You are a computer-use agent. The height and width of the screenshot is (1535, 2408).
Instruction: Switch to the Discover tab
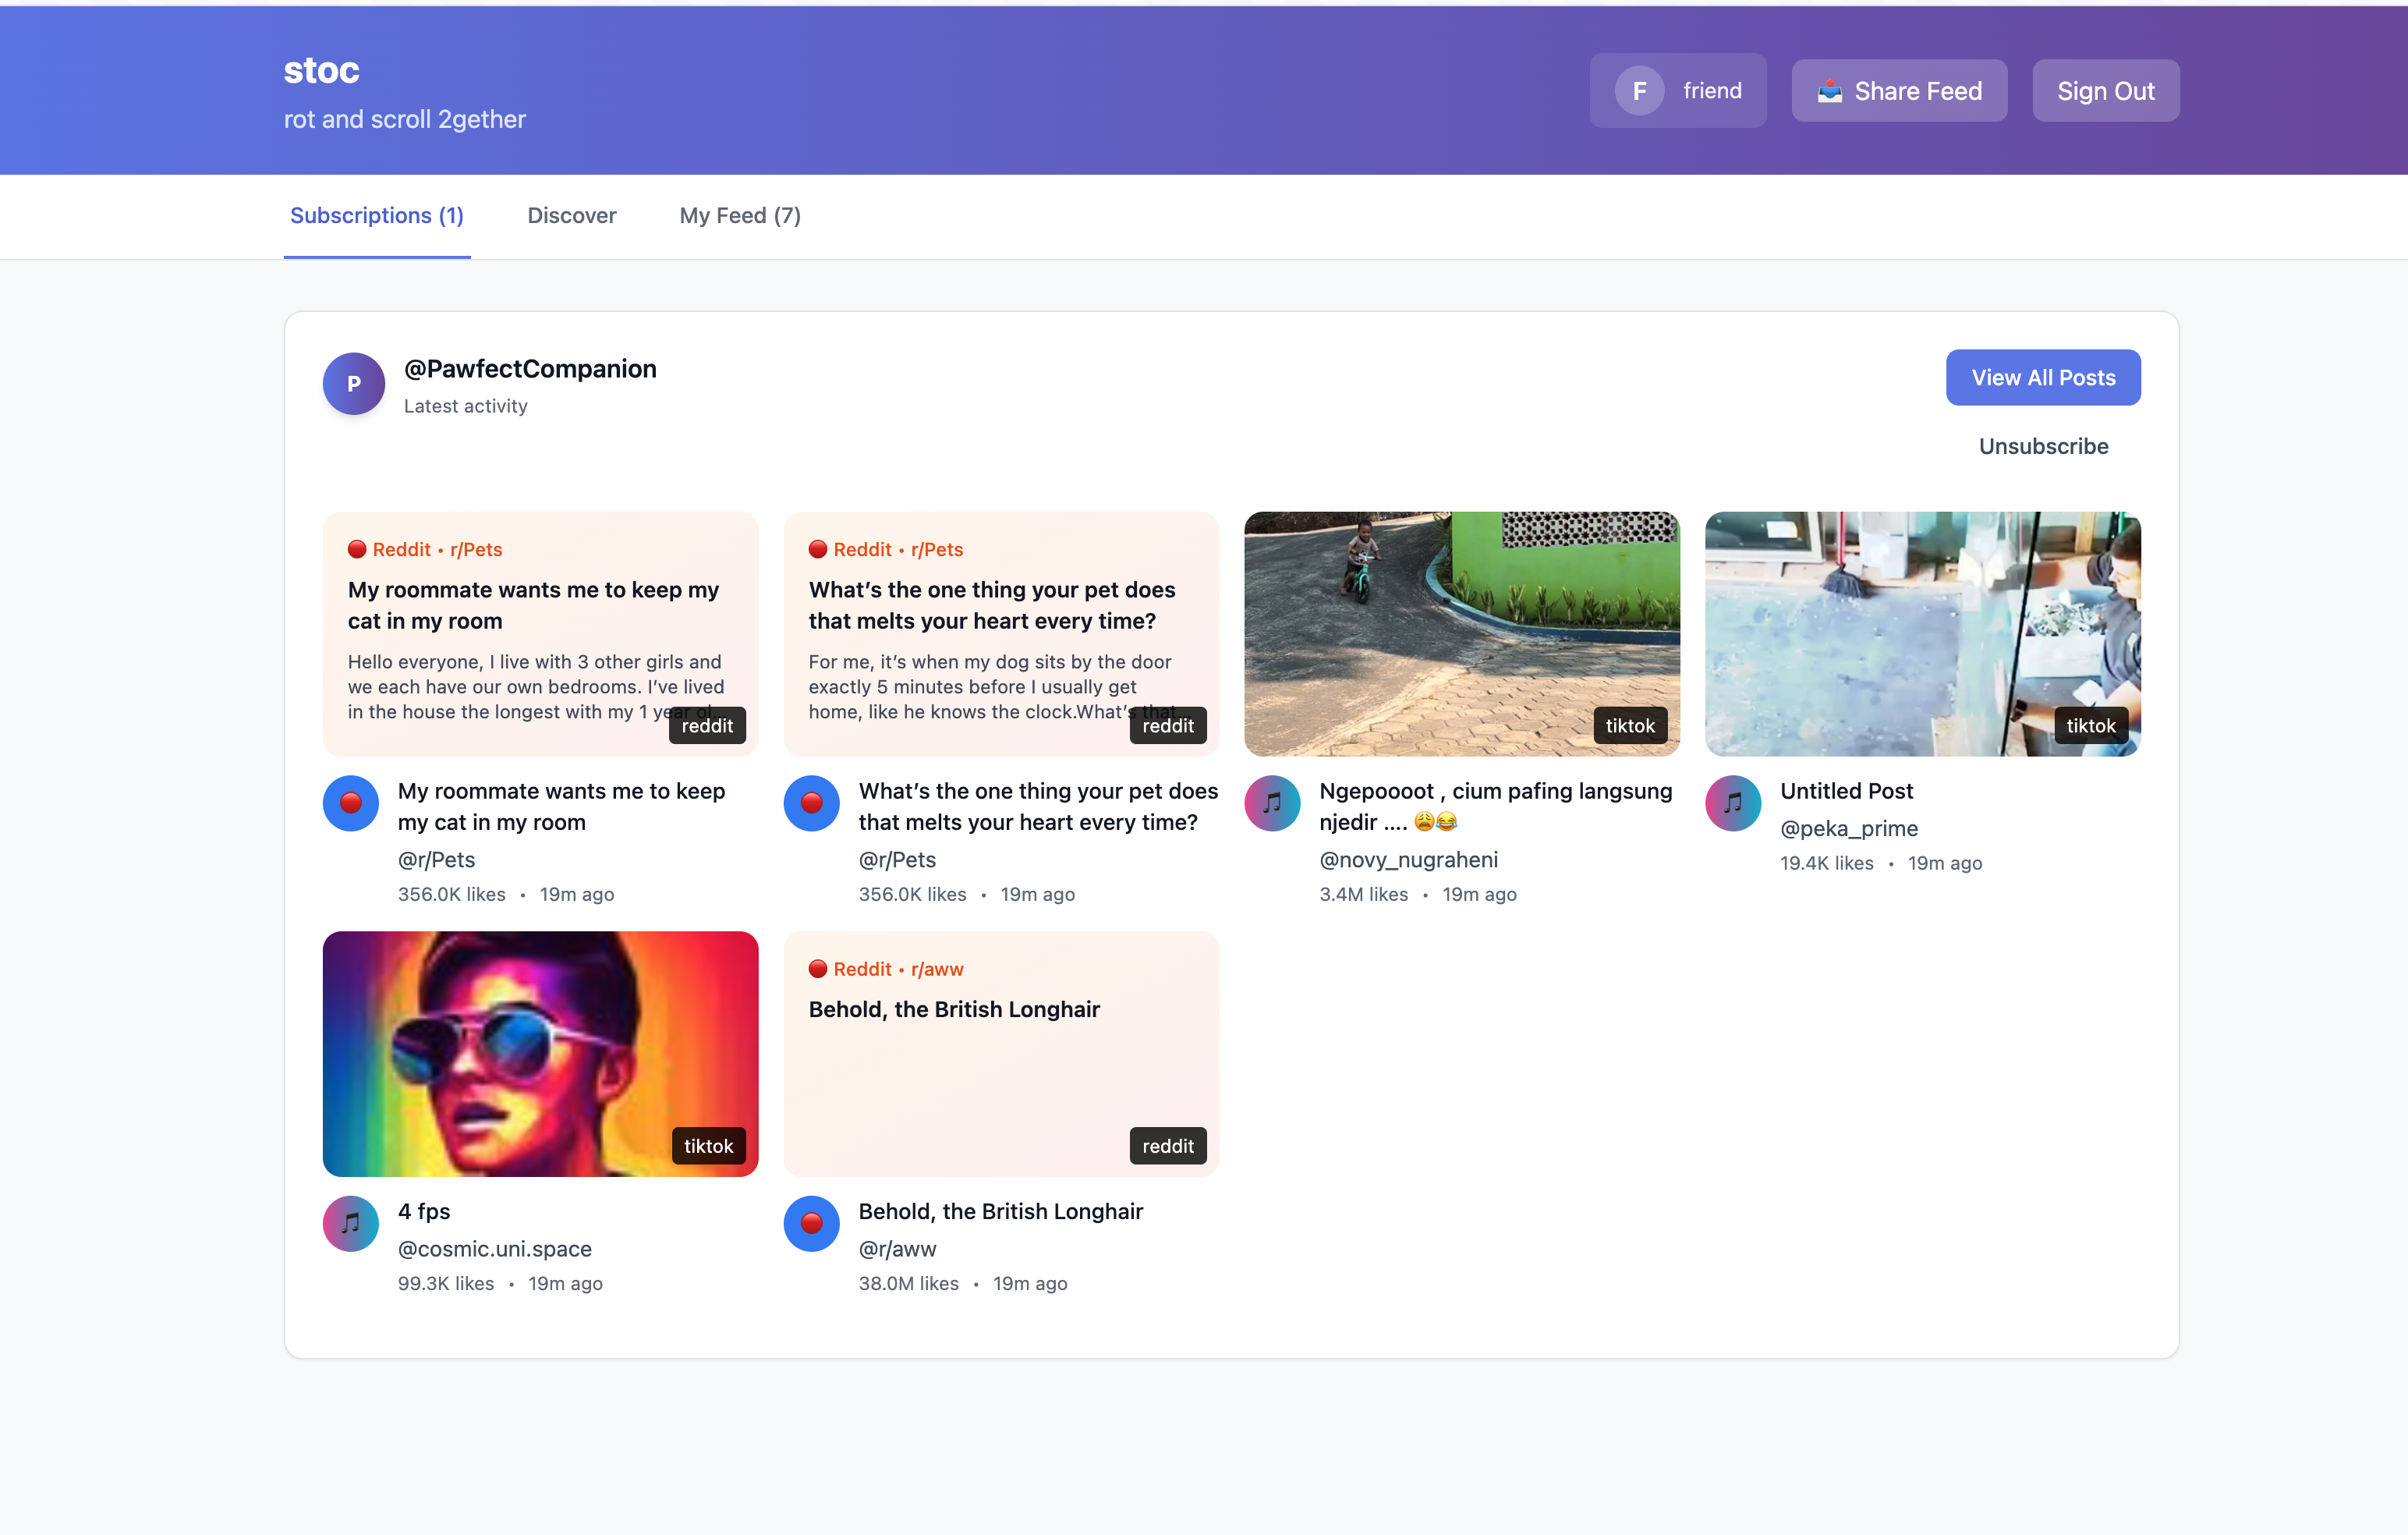point(571,215)
